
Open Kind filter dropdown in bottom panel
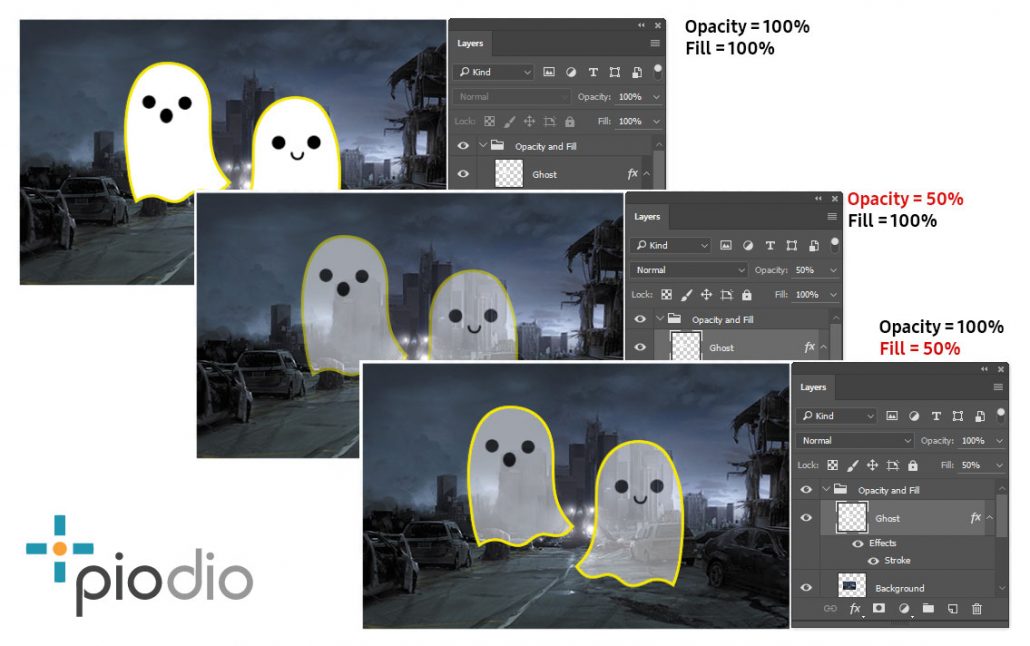coord(836,415)
